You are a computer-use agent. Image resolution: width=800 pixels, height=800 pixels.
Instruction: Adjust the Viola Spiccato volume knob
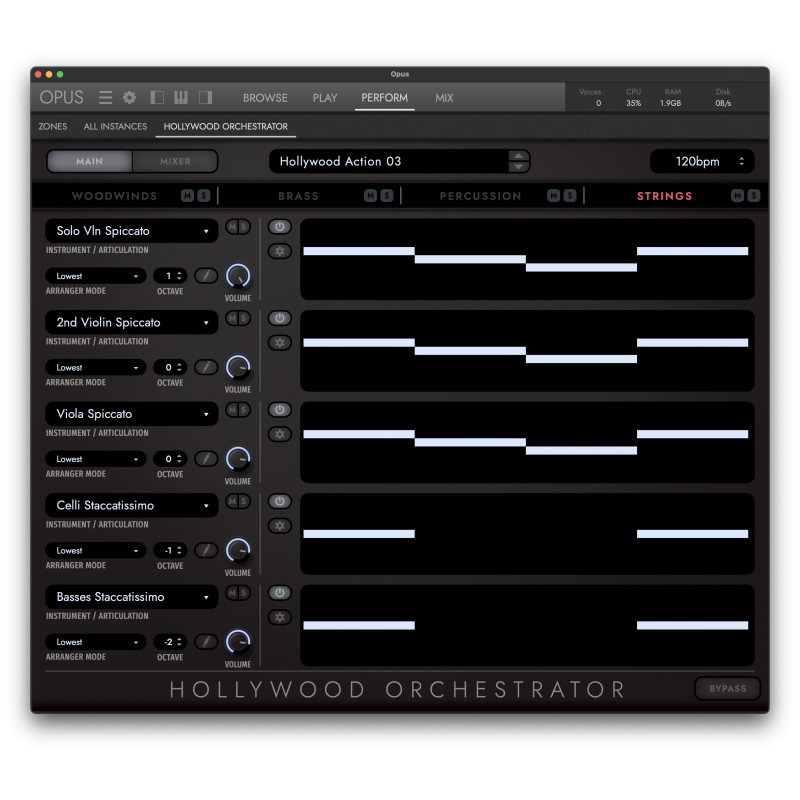pyautogui.click(x=238, y=459)
